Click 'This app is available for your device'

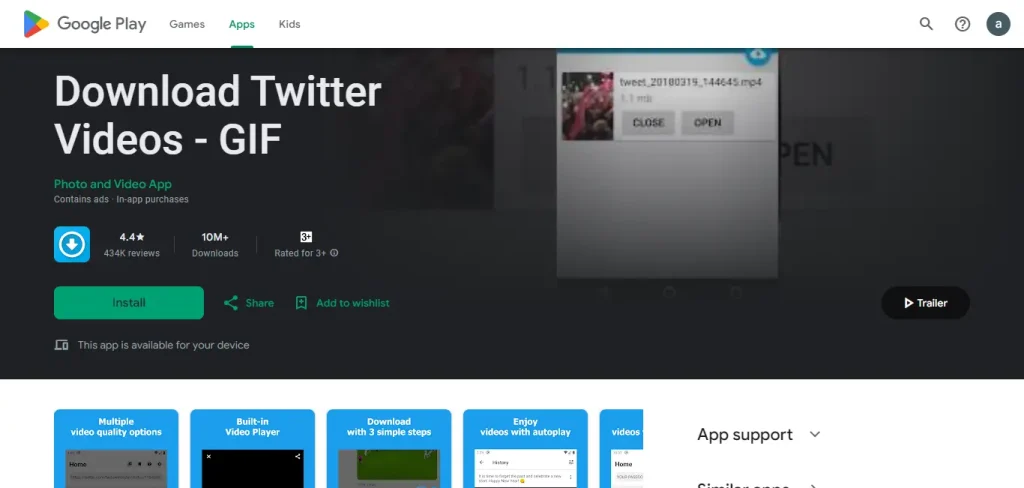(163, 345)
